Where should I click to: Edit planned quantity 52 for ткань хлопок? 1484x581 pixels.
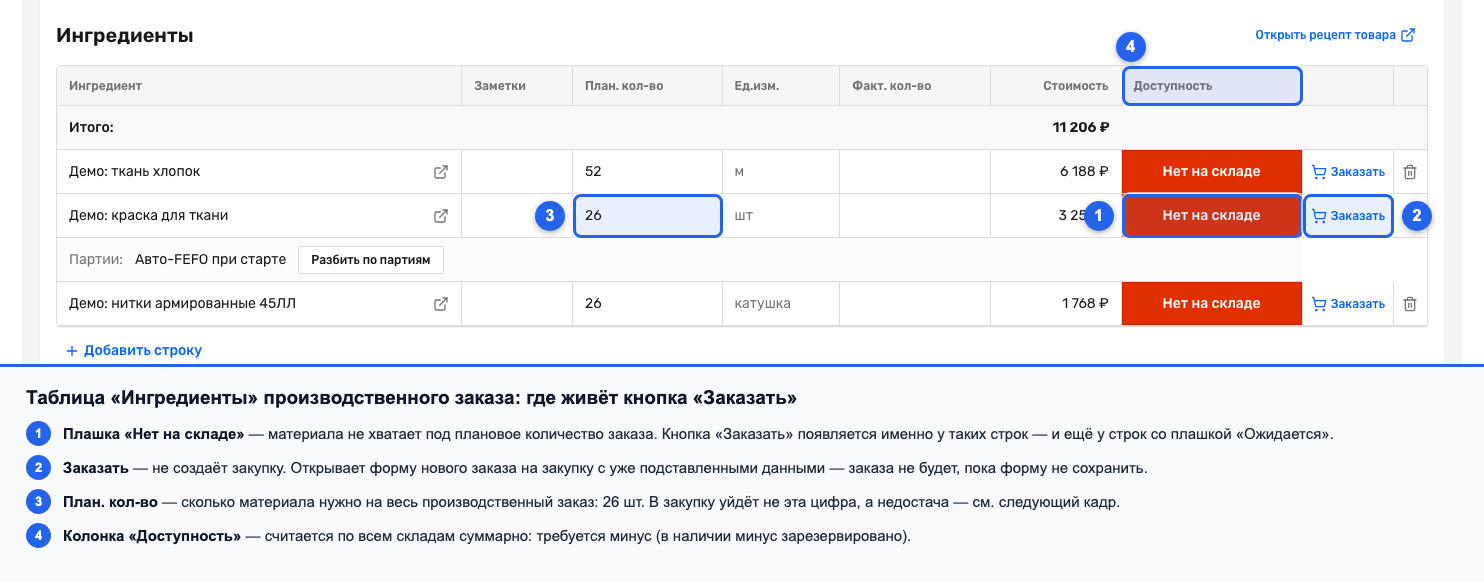point(647,172)
